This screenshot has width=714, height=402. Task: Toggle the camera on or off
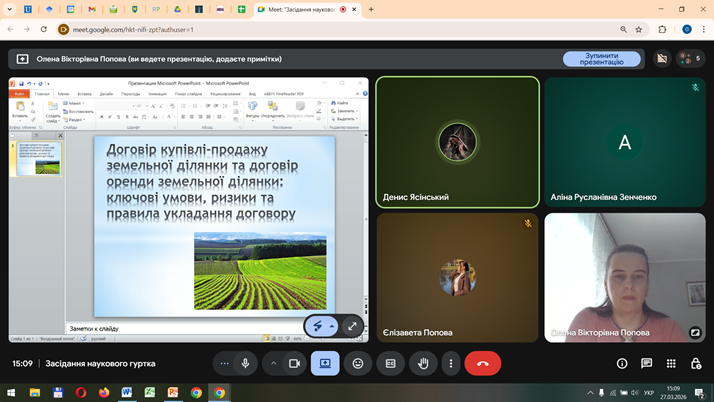point(294,363)
